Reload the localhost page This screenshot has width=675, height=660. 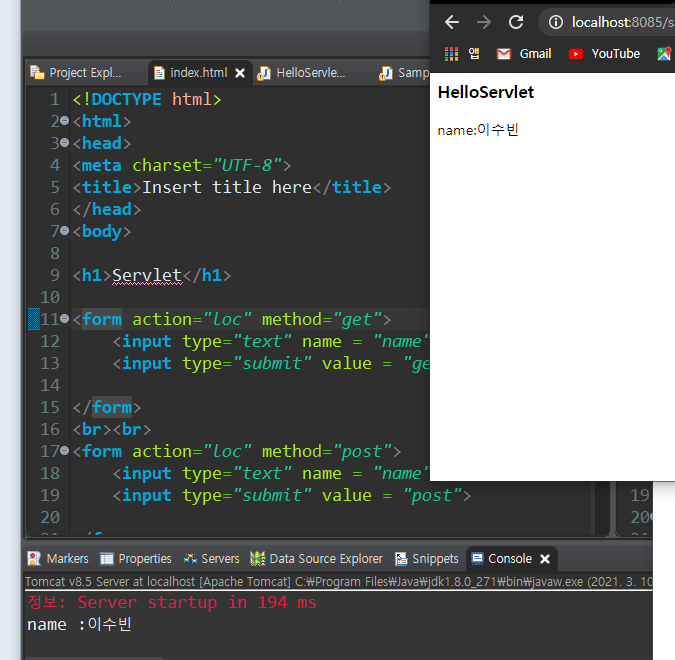point(516,22)
